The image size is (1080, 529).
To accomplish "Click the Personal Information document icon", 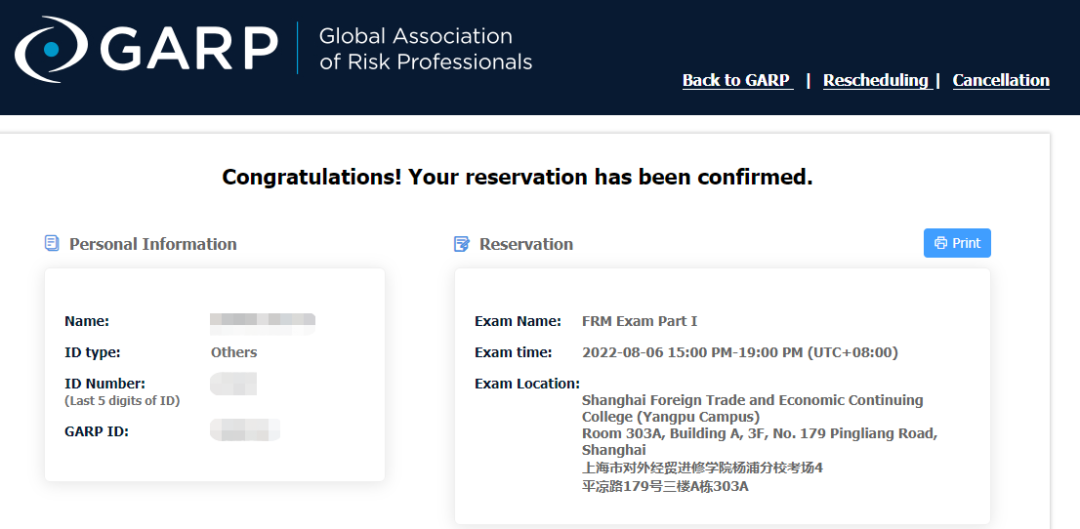I will (52, 243).
